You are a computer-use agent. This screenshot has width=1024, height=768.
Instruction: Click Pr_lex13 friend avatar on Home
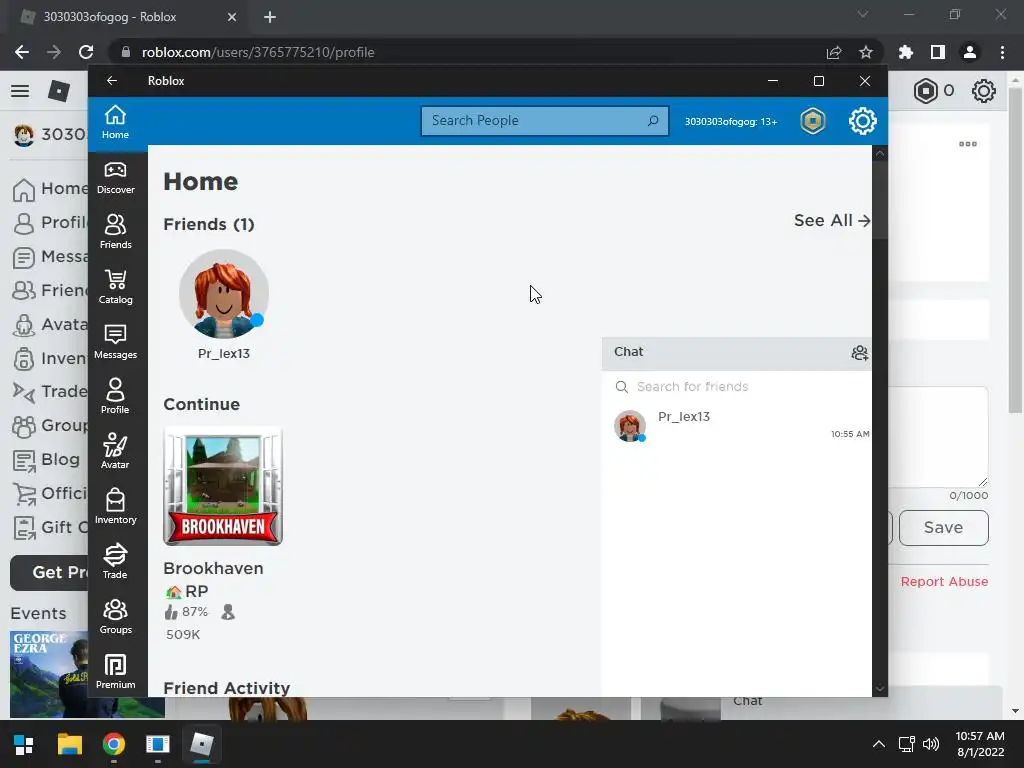pyautogui.click(x=223, y=294)
